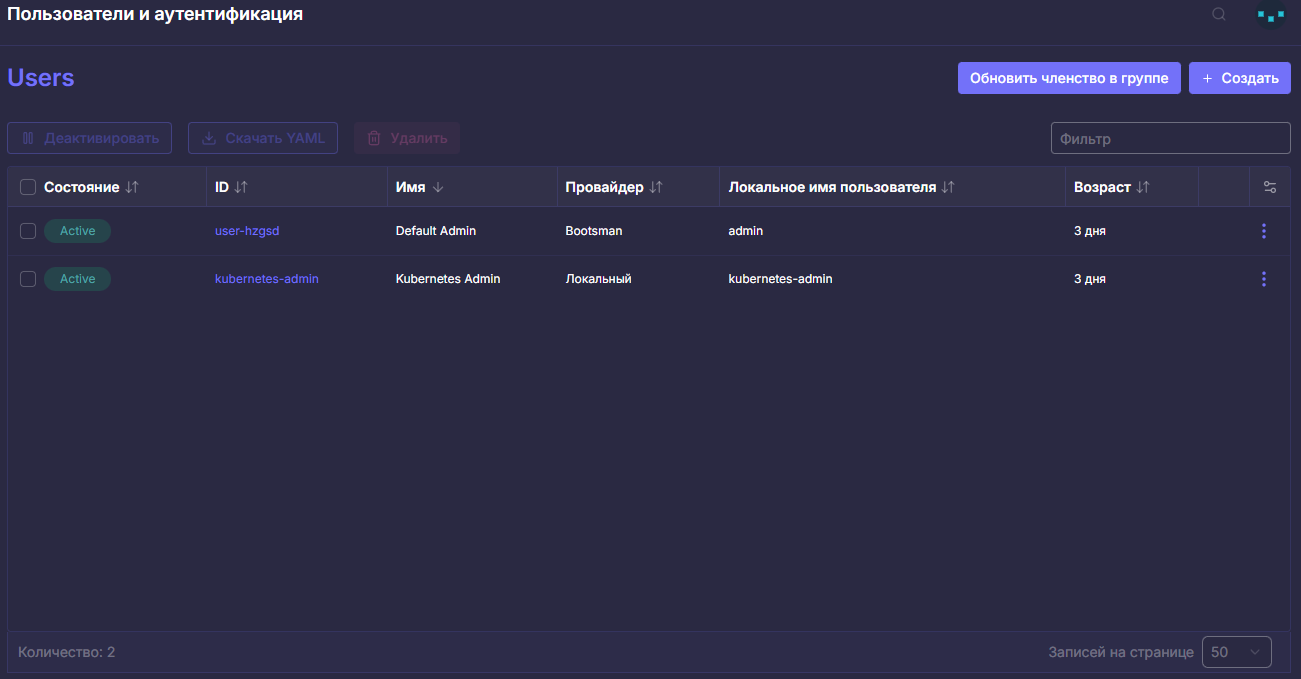Tick the select-all checkbox in table header
The height and width of the screenshot is (679, 1301).
[x=28, y=187]
